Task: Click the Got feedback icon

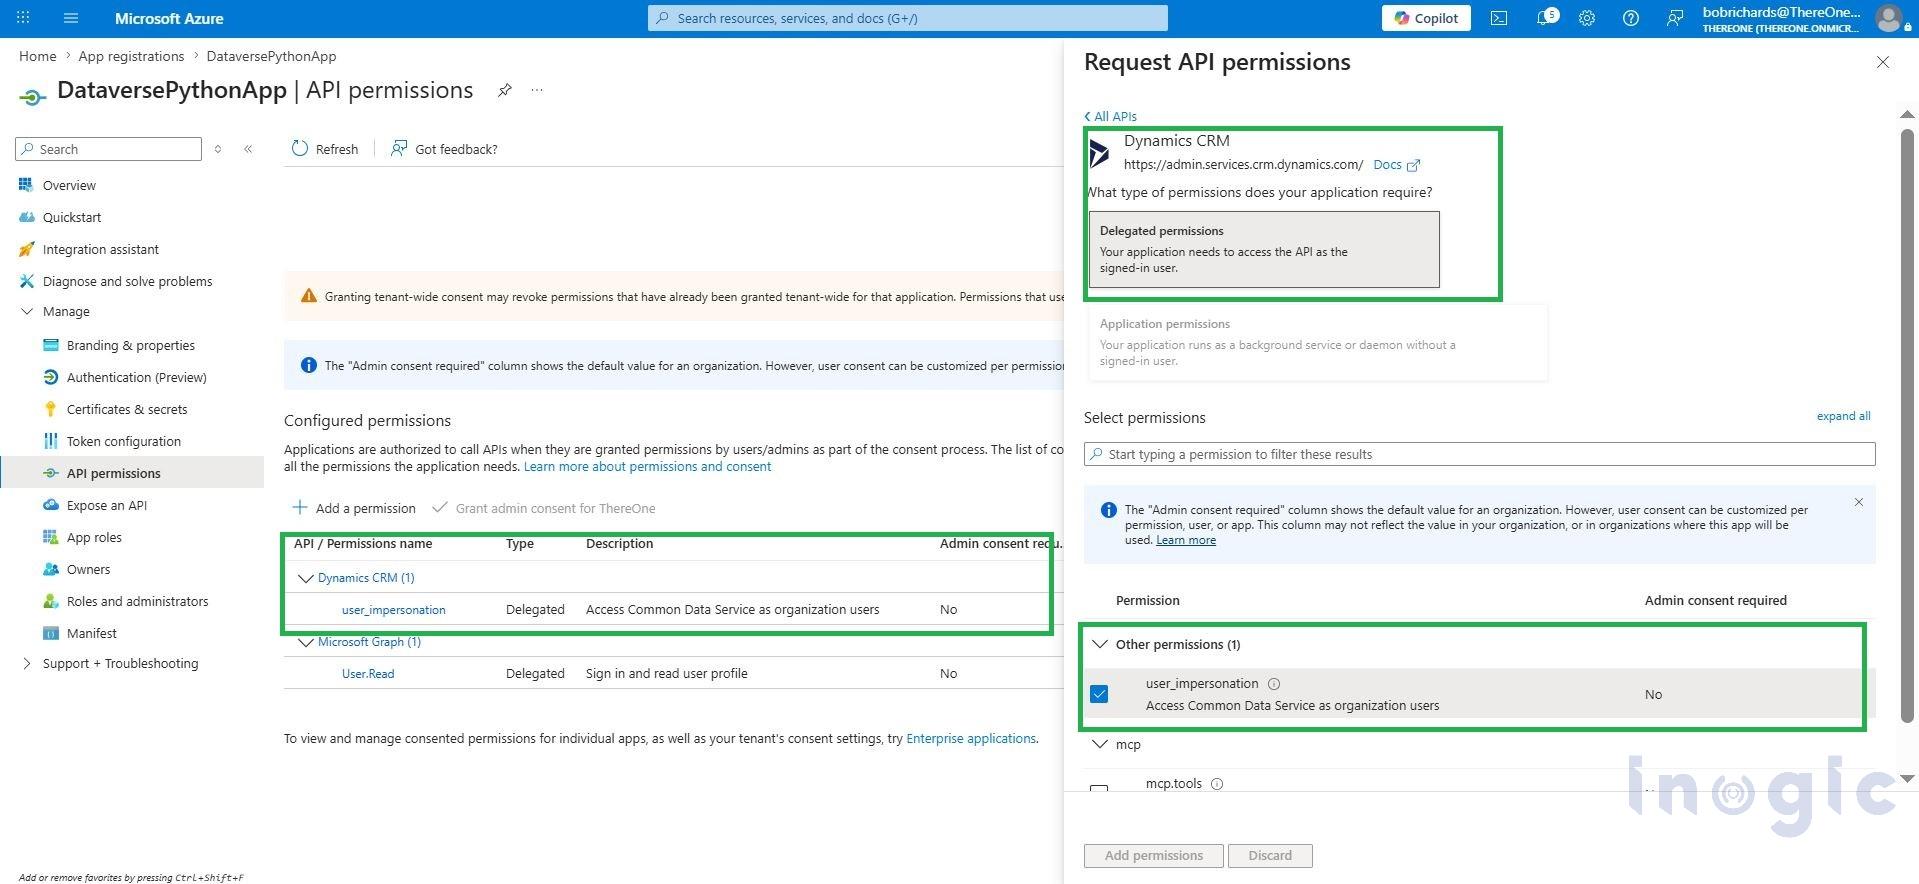Action: click(x=399, y=149)
